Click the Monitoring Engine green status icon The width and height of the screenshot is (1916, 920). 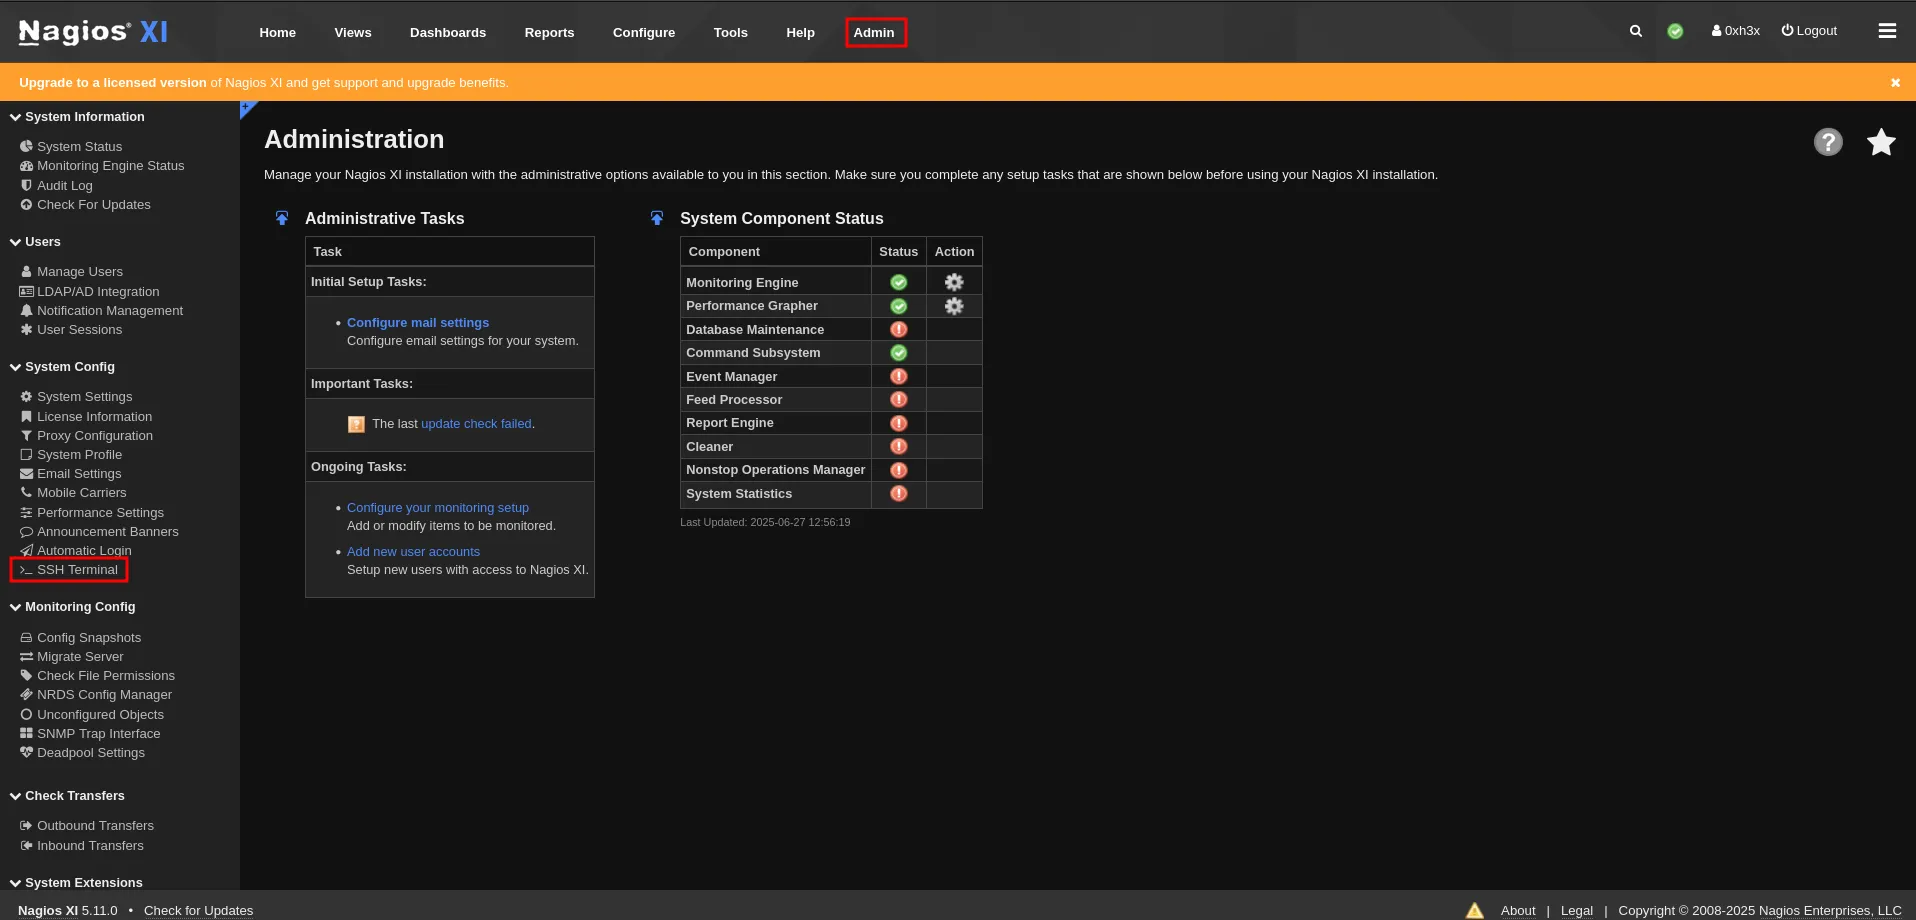(899, 282)
